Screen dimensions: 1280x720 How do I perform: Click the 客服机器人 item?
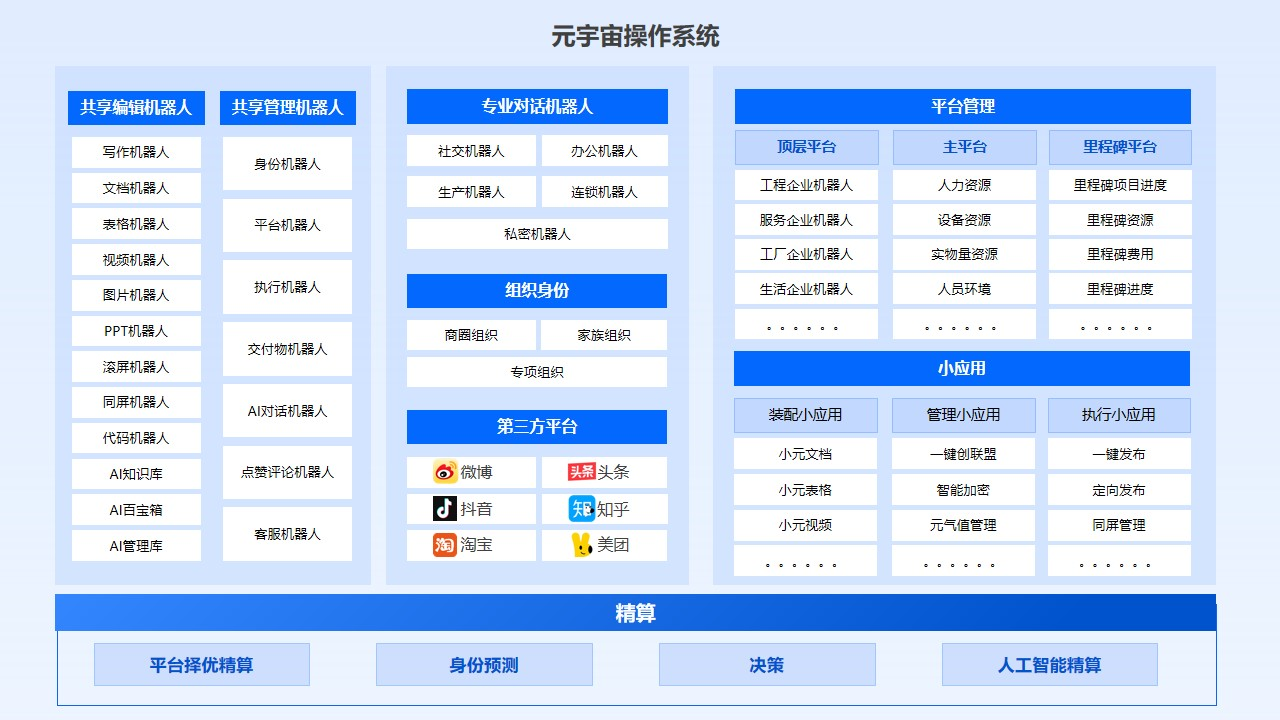click(x=287, y=534)
